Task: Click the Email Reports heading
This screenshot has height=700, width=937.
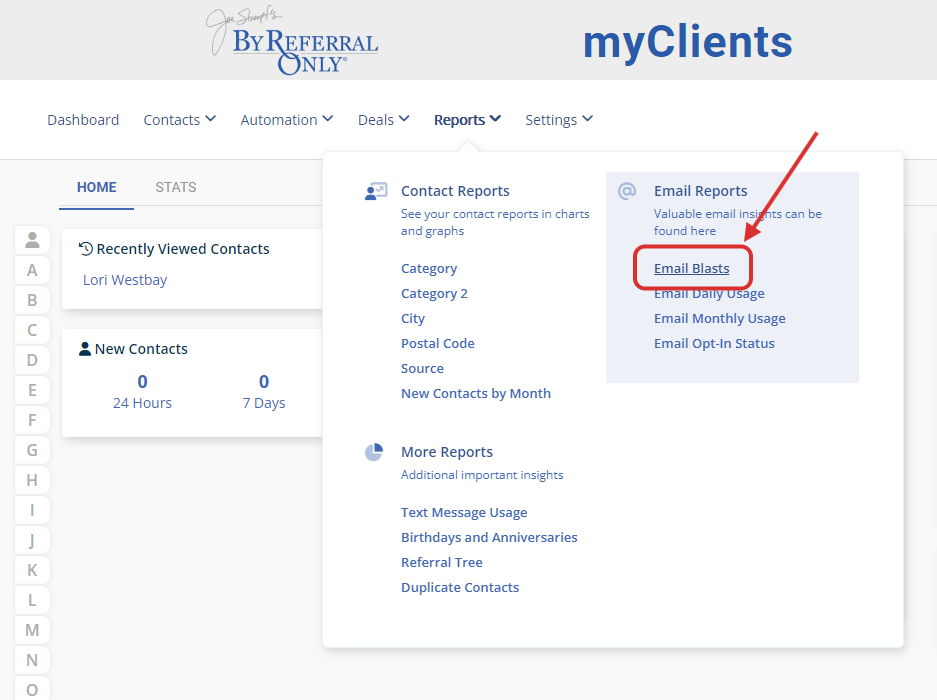Action: click(x=700, y=191)
